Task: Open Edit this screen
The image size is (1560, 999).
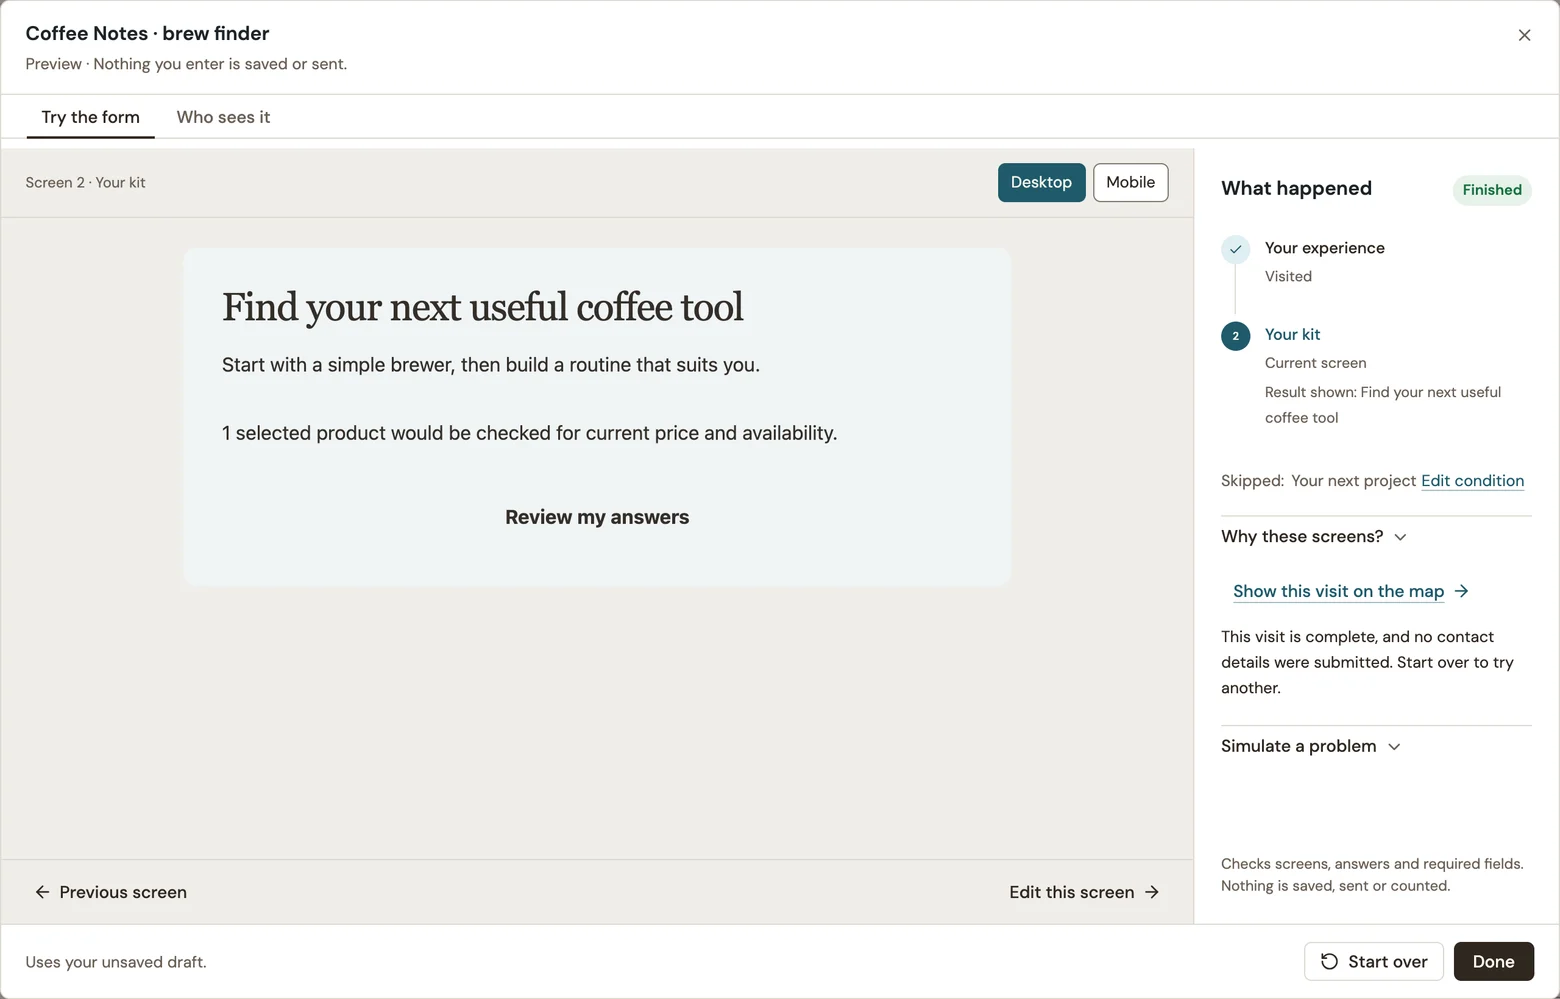Action: [1084, 892]
